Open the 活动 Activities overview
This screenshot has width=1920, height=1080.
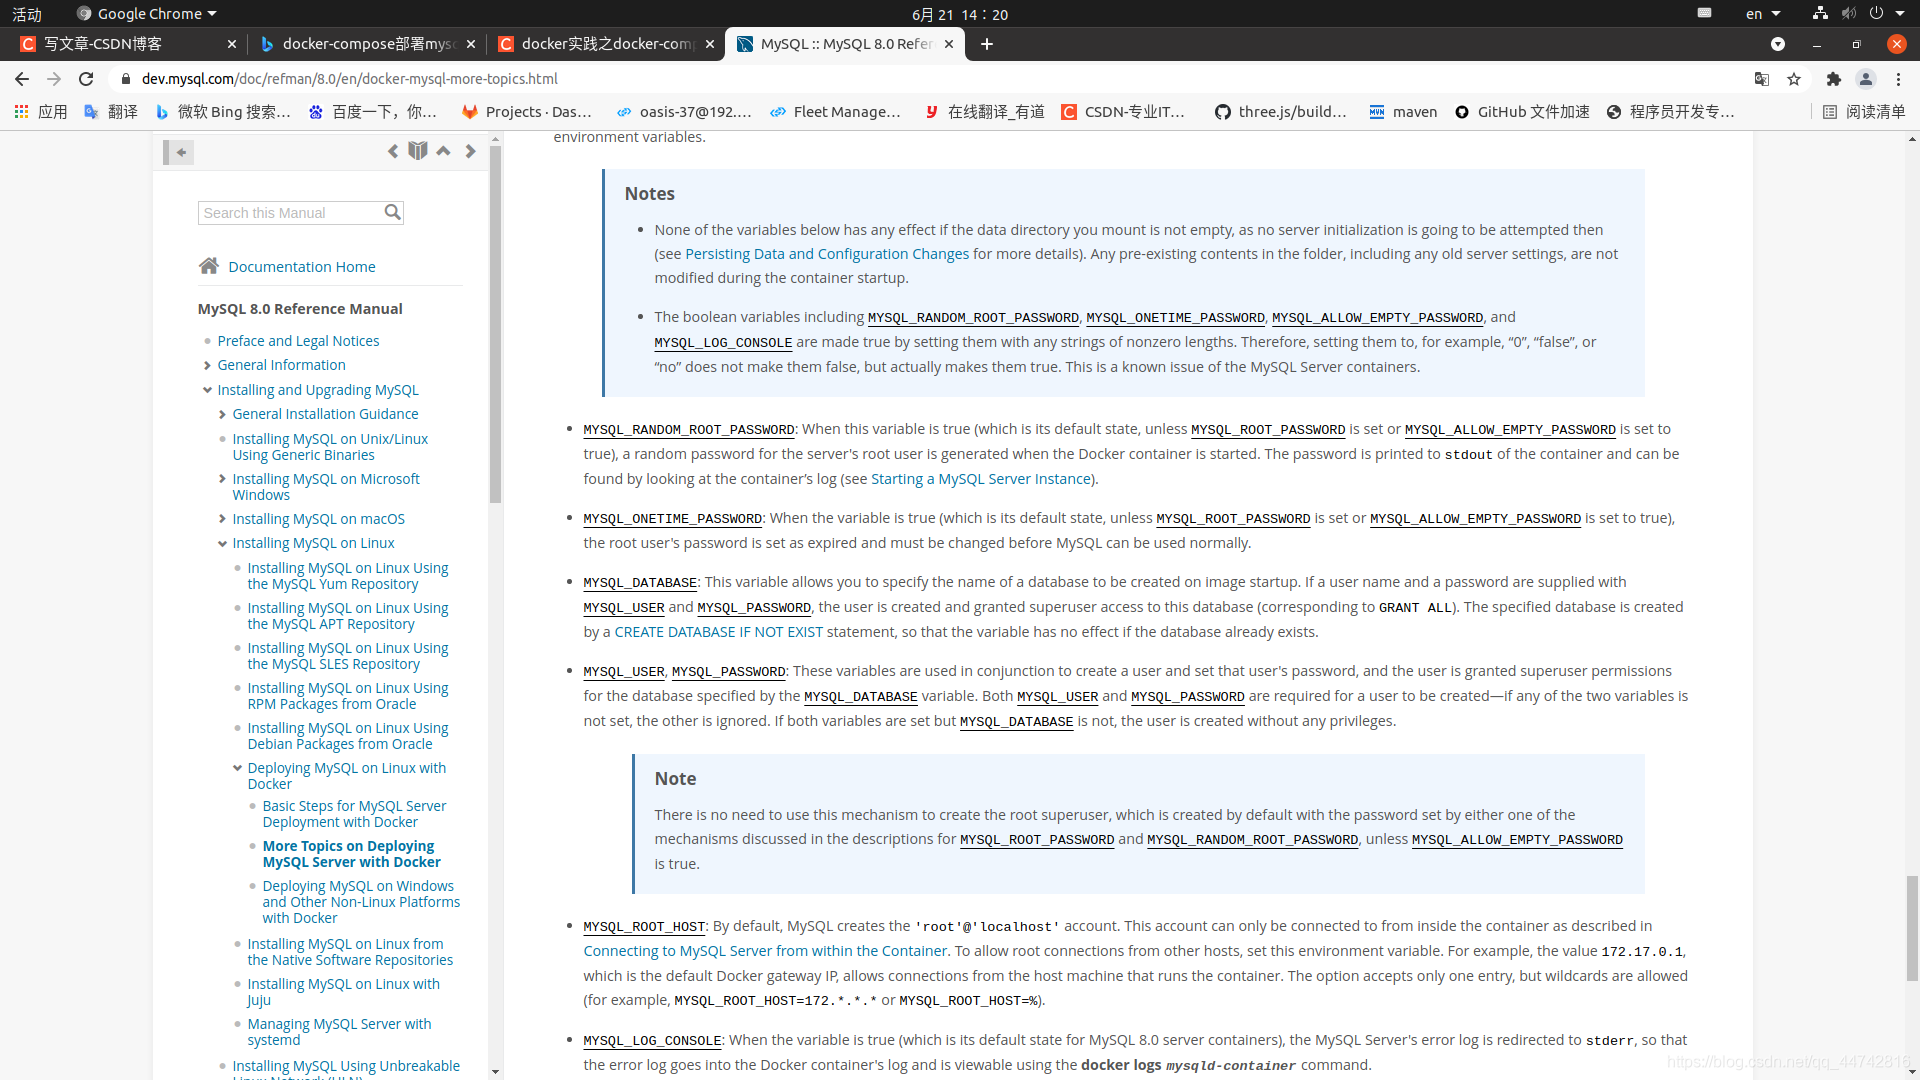(27, 14)
